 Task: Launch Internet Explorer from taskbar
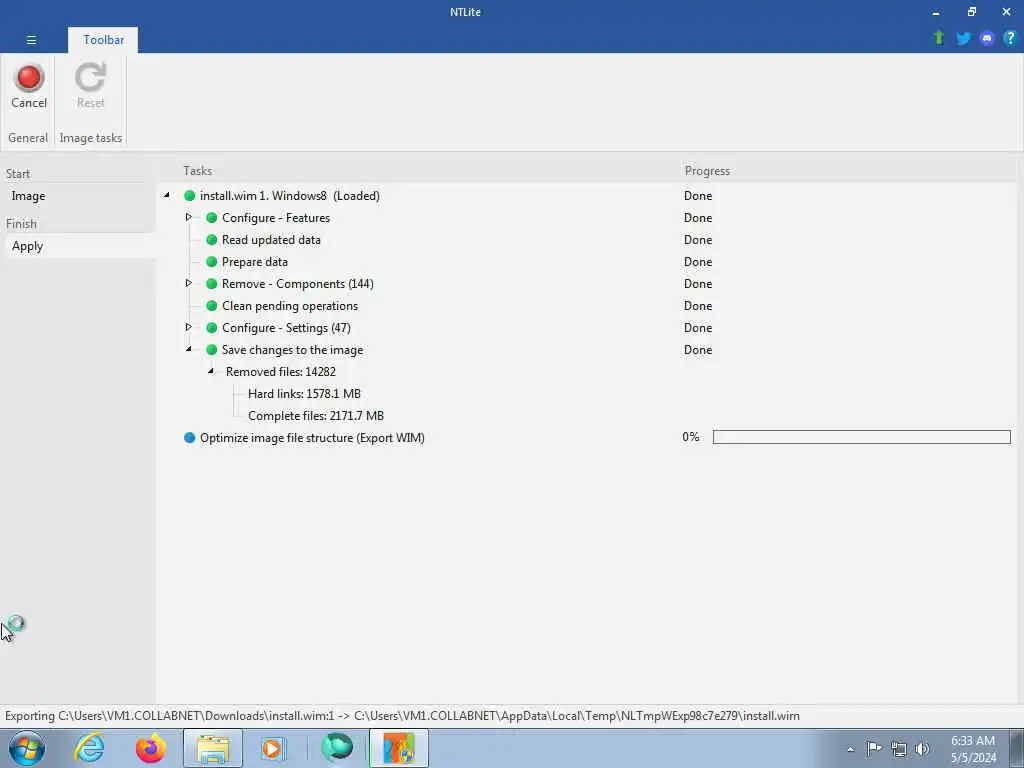tap(89, 748)
